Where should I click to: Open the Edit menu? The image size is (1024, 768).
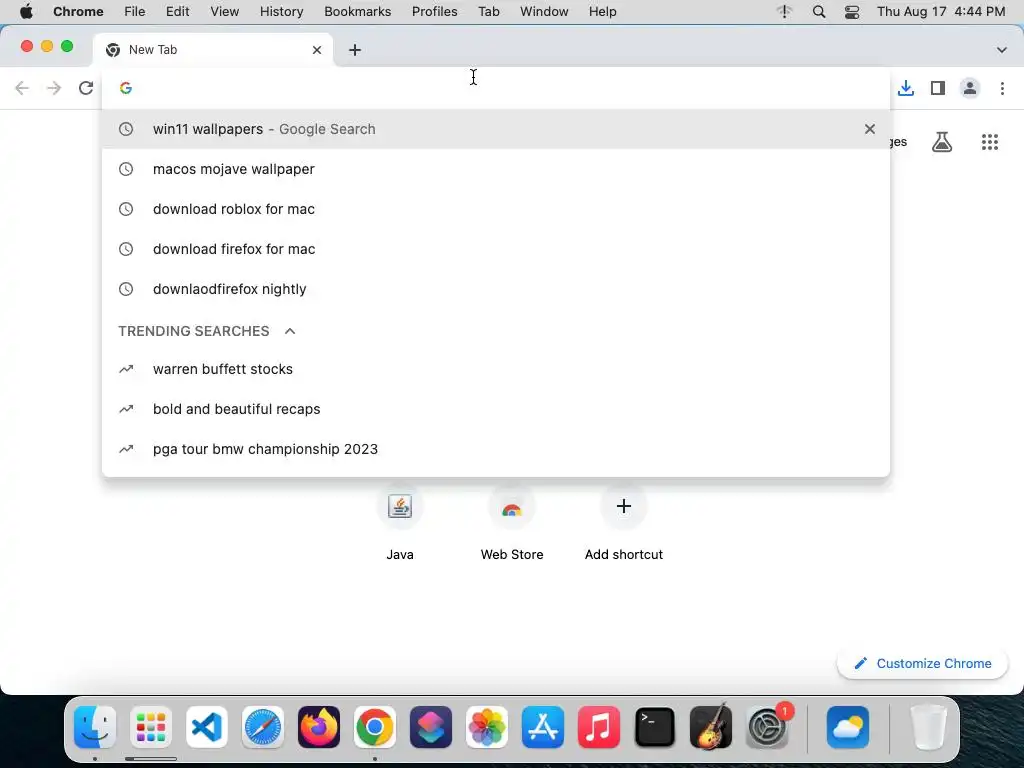(177, 11)
